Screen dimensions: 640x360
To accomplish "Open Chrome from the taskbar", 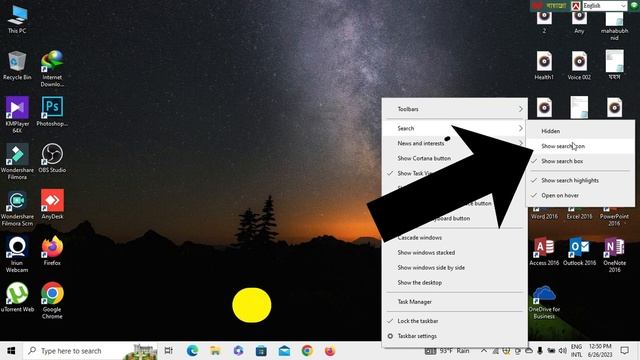I will (x=307, y=351).
